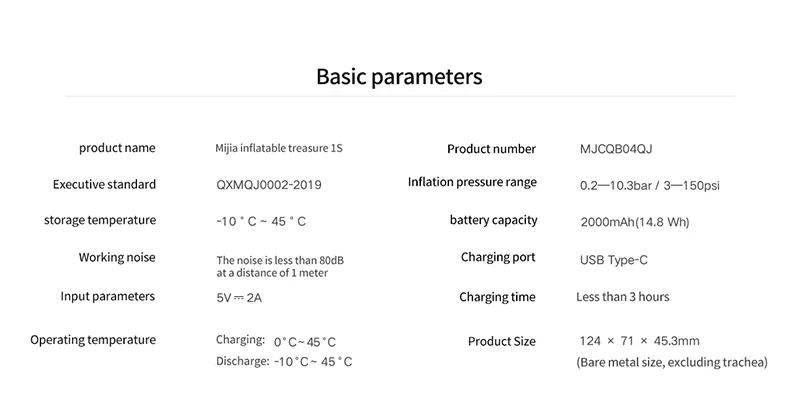Select the Bare metal size note

(672, 362)
